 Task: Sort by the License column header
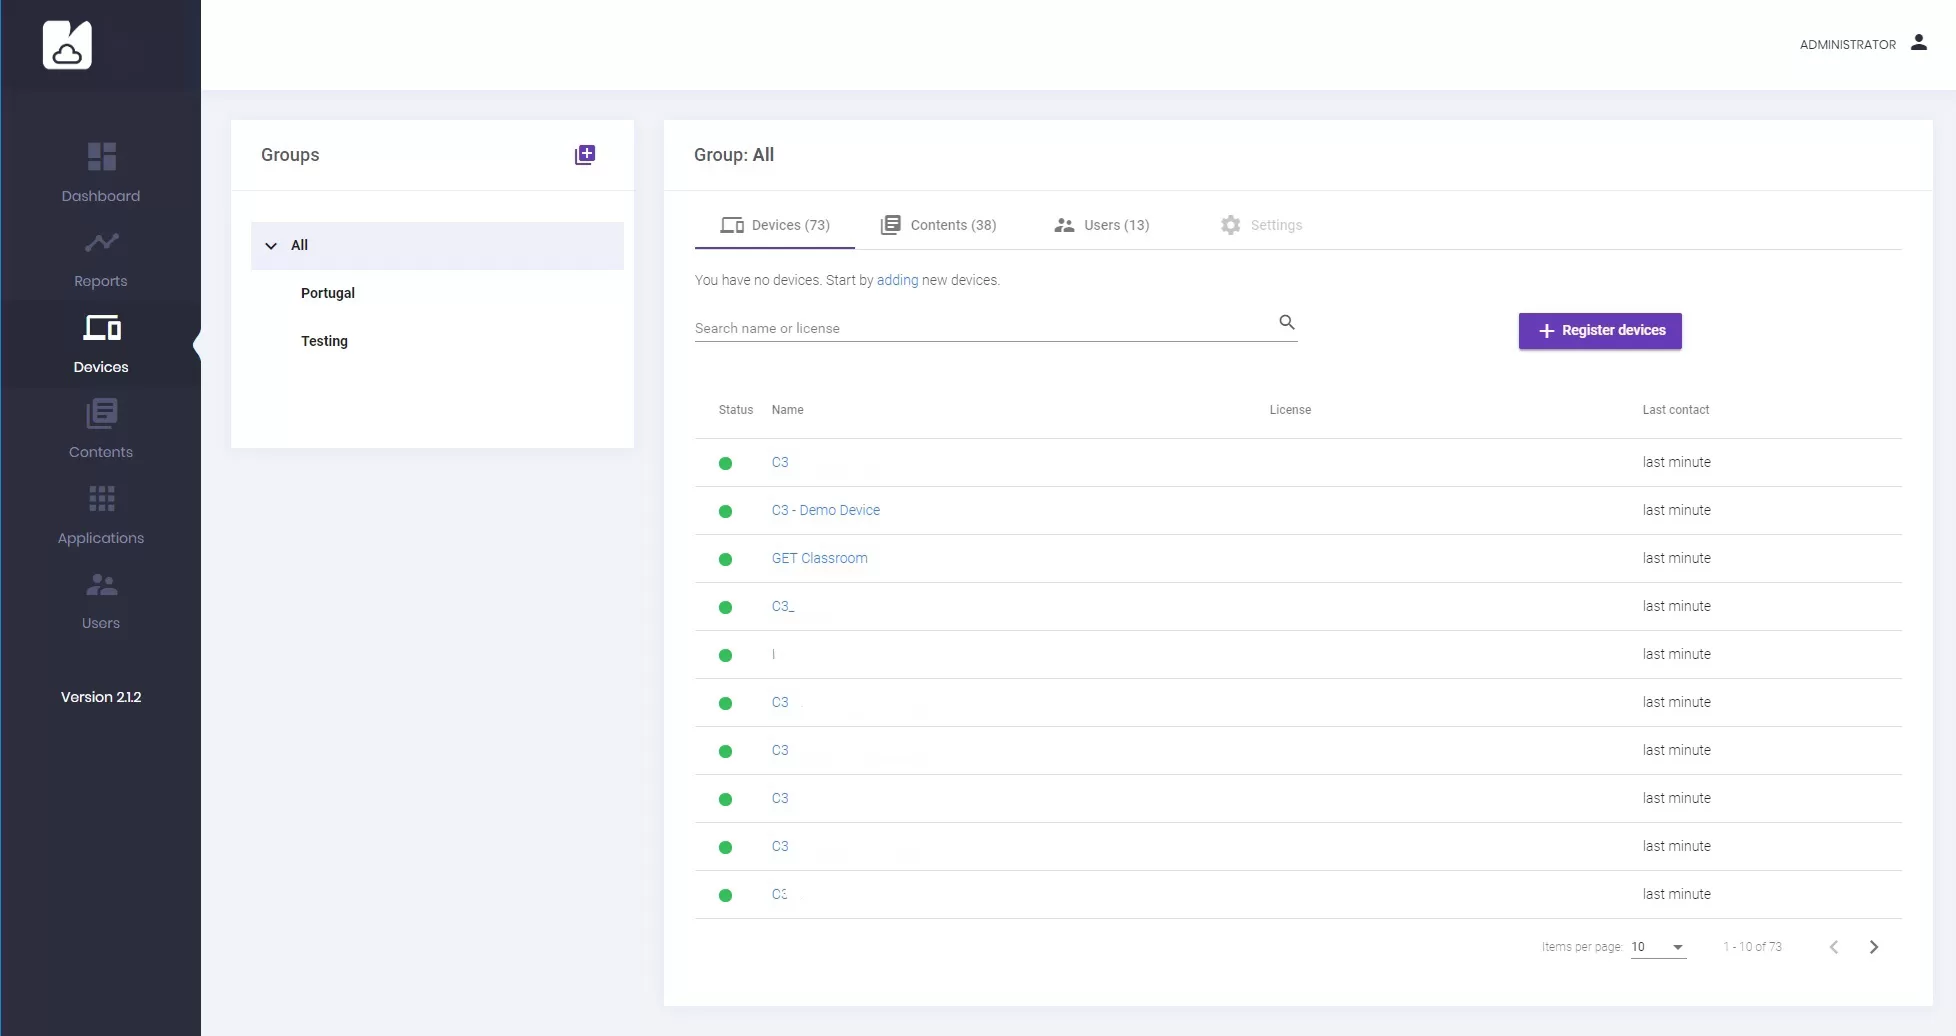coord(1290,410)
